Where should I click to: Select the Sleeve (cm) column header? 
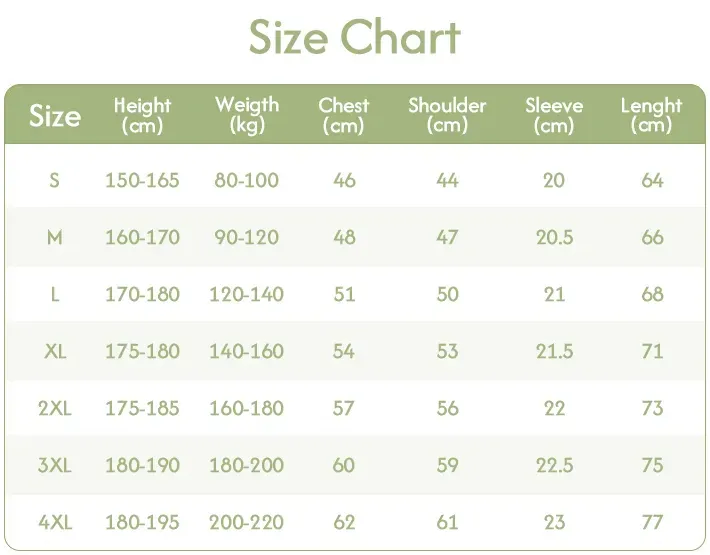[x=554, y=116]
